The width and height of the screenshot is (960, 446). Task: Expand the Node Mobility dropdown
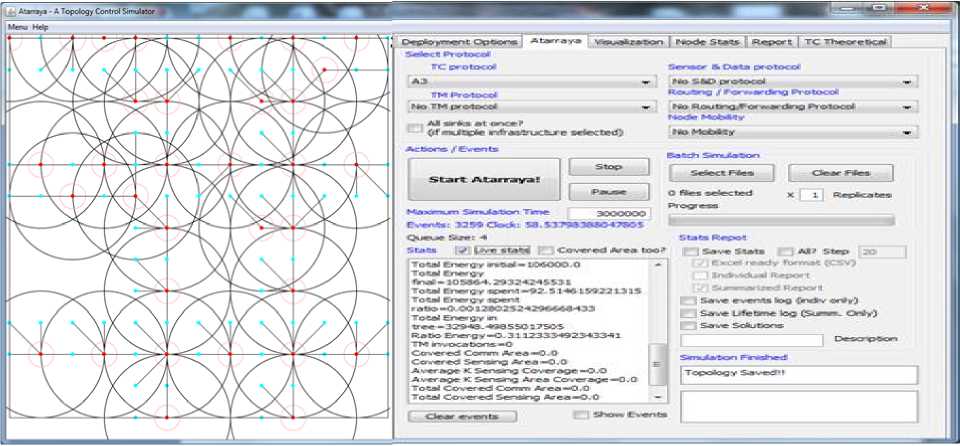[x=792, y=131]
